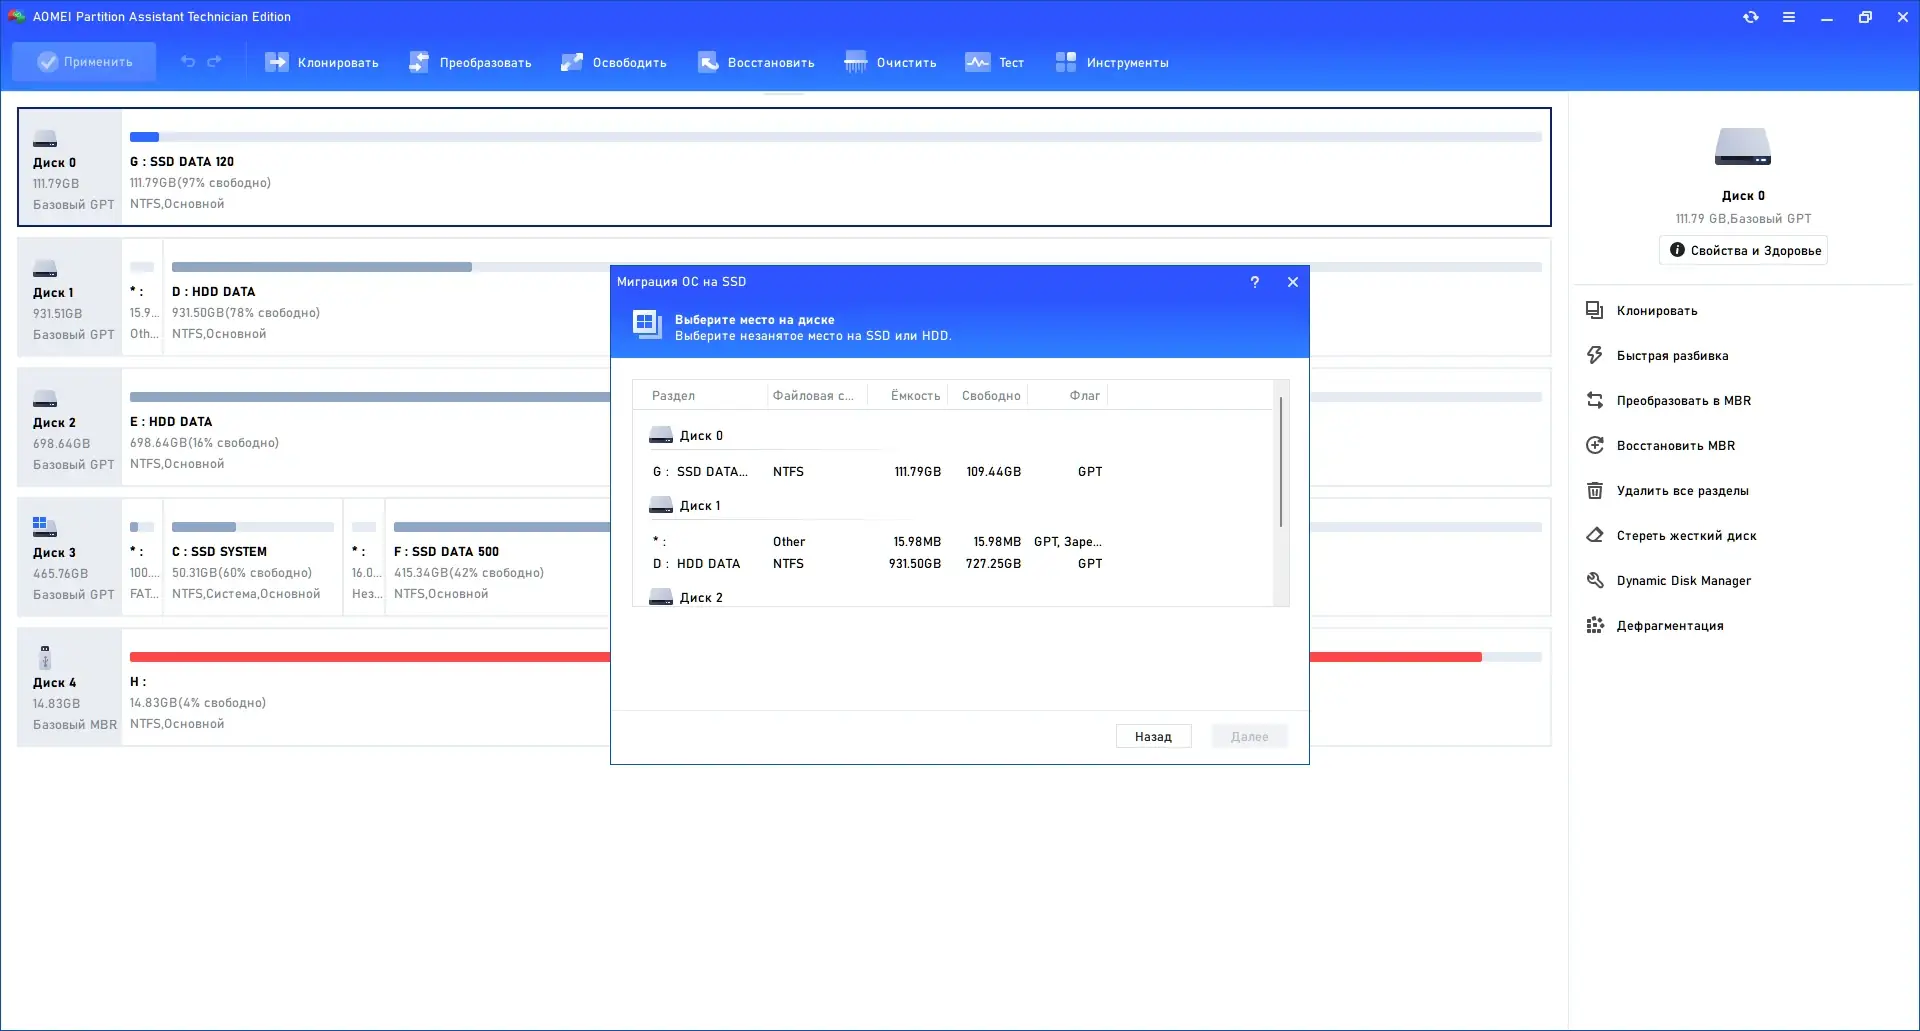Click the redo arrow in toolbar
The width and height of the screenshot is (1920, 1031).
pyautogui.click(x=214, y=62)
